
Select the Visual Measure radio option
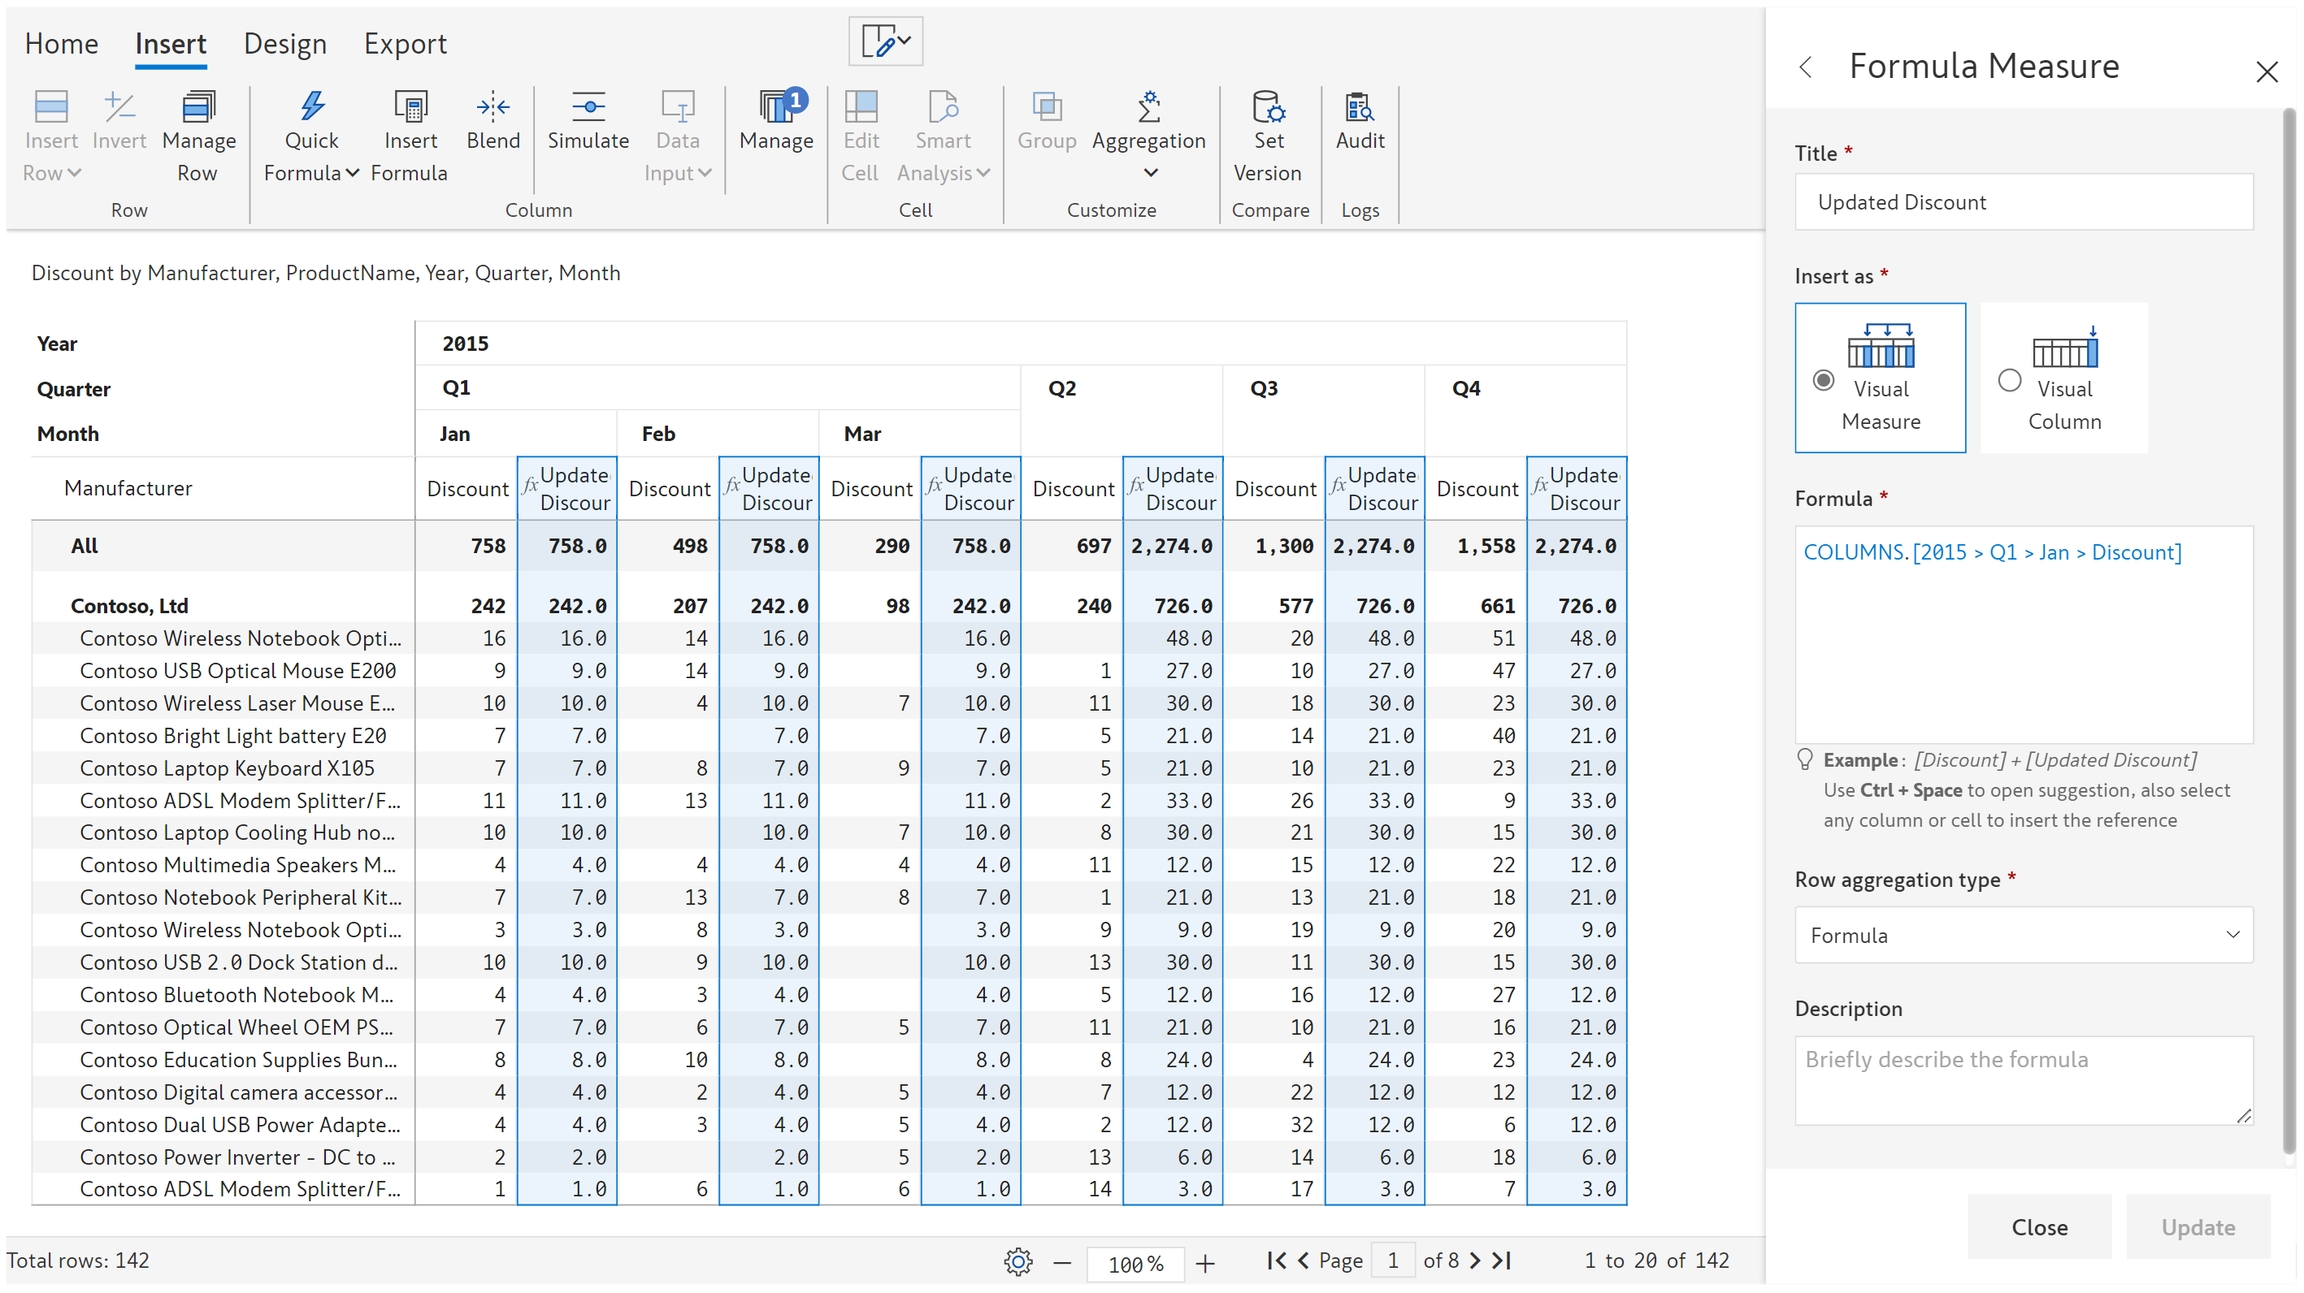[1823, 380]
